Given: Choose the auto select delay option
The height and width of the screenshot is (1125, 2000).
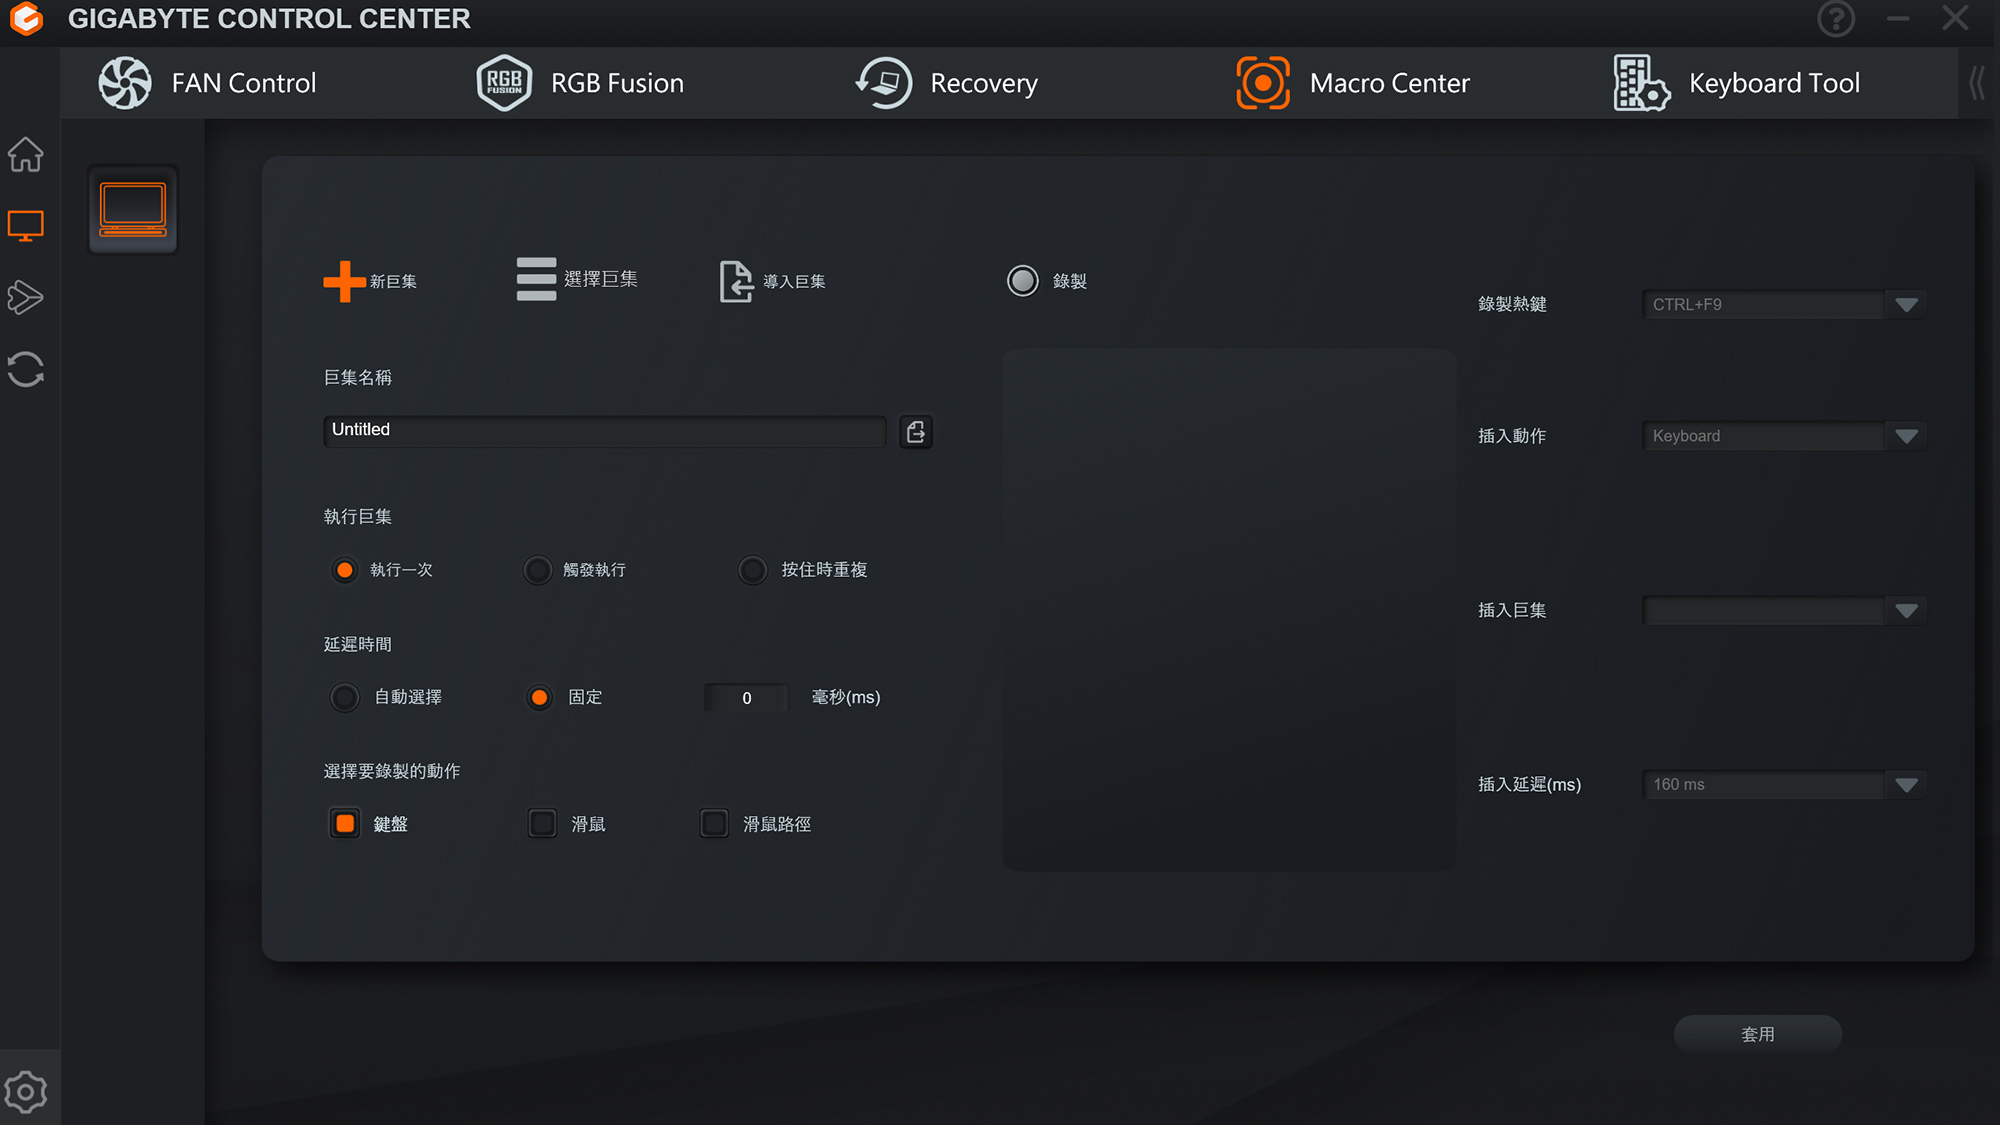Looking at the screenshot, I should [345, 697].
